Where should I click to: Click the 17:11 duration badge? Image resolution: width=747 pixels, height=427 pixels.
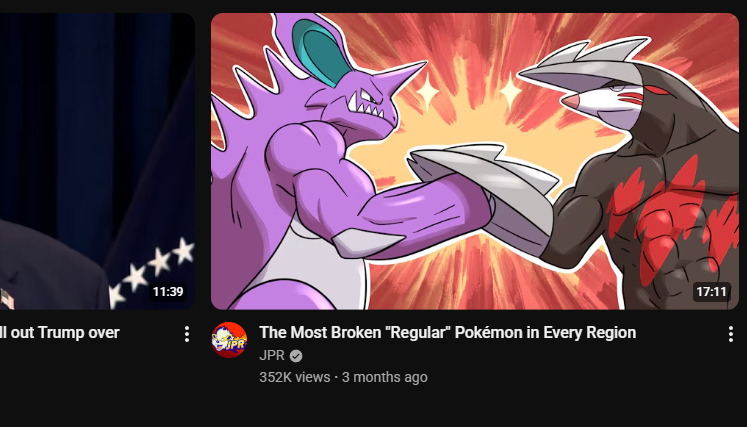tap(711, 292)
